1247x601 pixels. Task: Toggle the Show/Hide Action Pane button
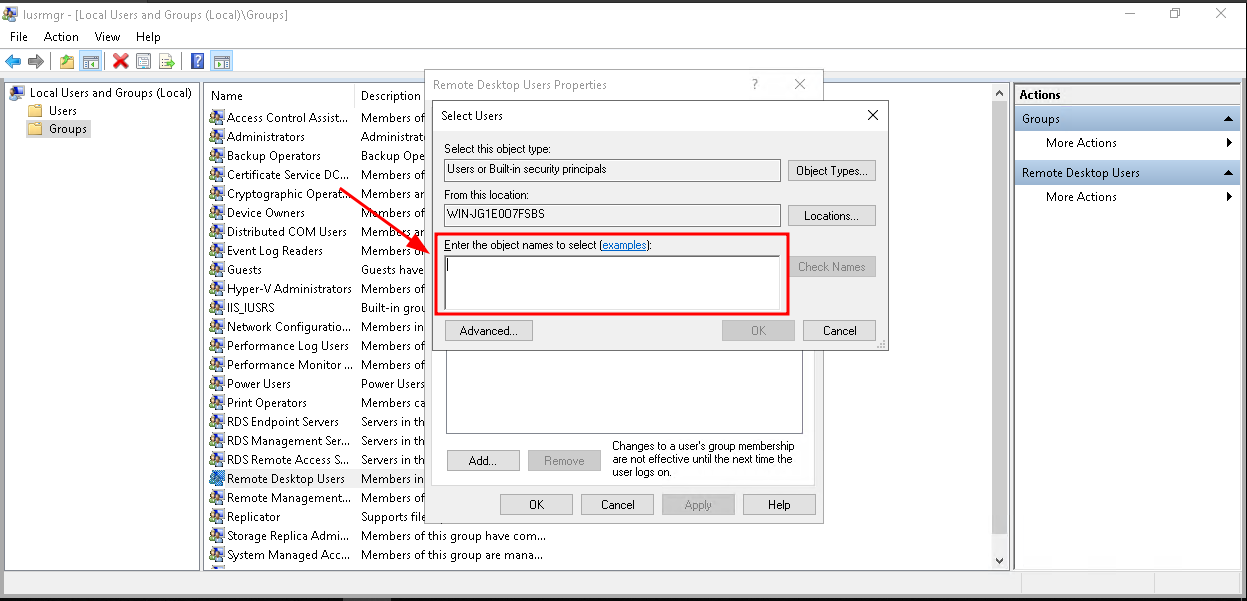[222, 62]
